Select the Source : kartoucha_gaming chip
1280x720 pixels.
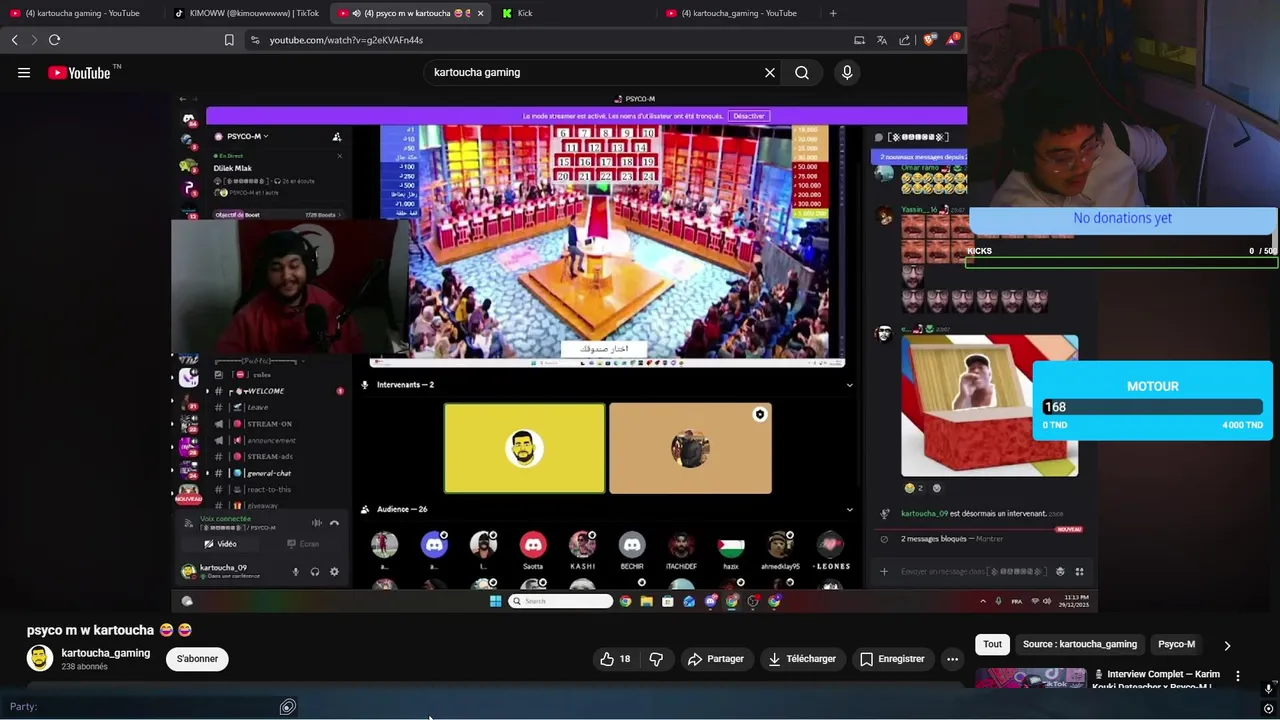(x=1080, y=644)
